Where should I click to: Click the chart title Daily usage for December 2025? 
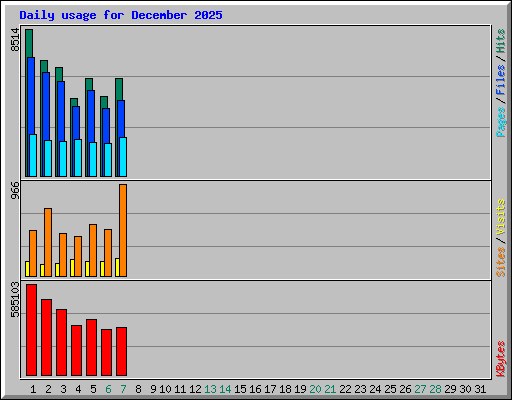[x=121, y=15]
